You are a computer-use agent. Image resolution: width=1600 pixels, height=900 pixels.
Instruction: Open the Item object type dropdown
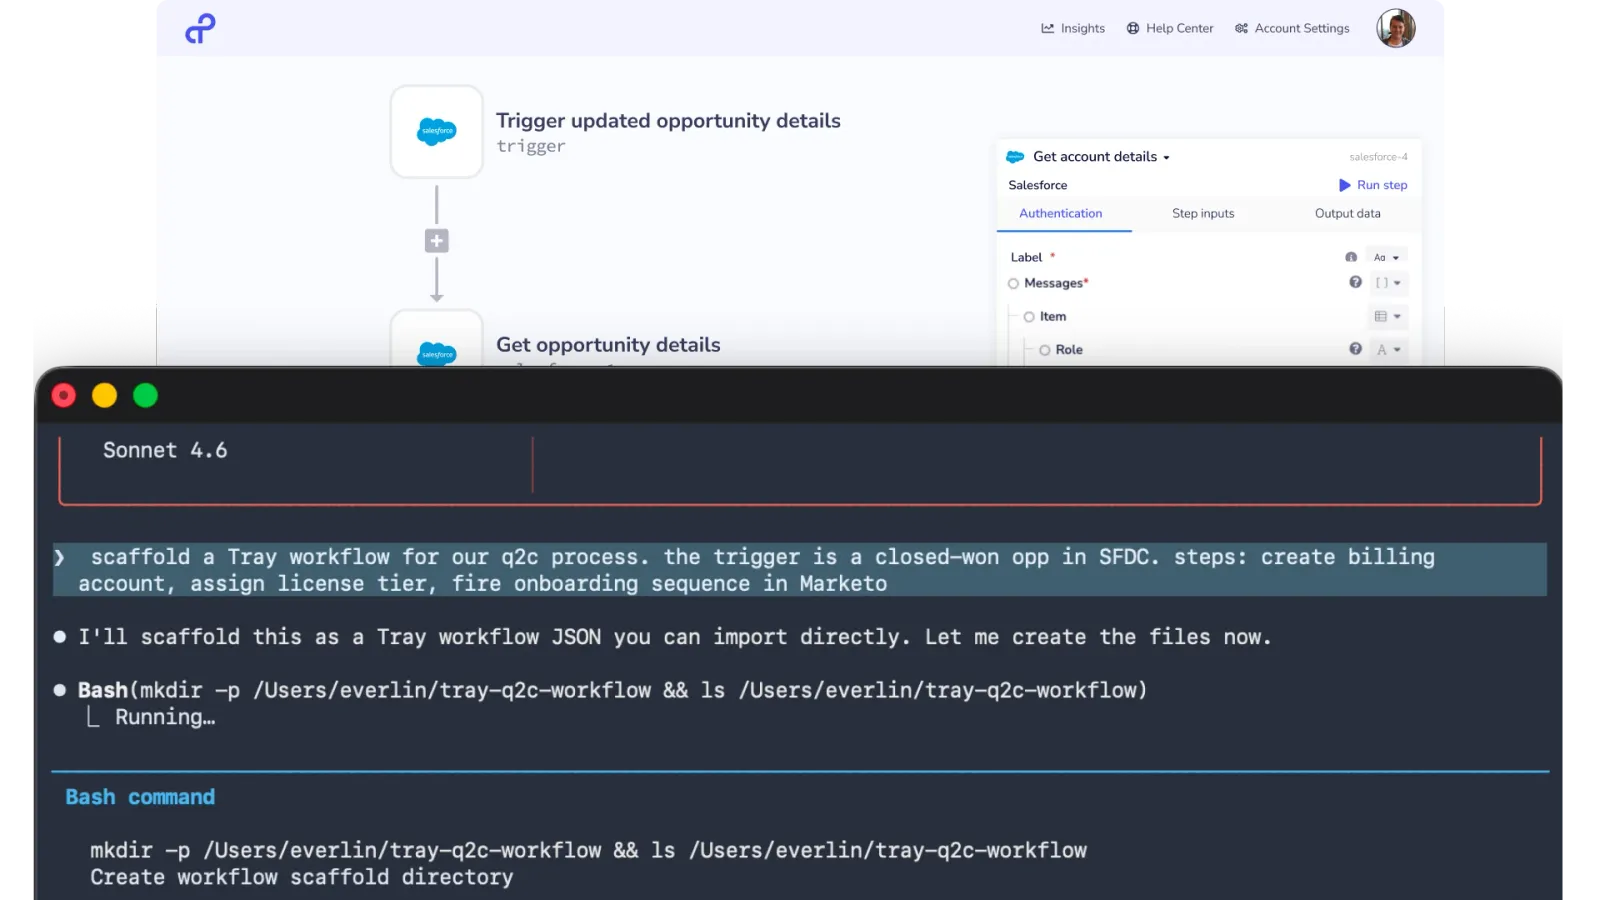1388,316
